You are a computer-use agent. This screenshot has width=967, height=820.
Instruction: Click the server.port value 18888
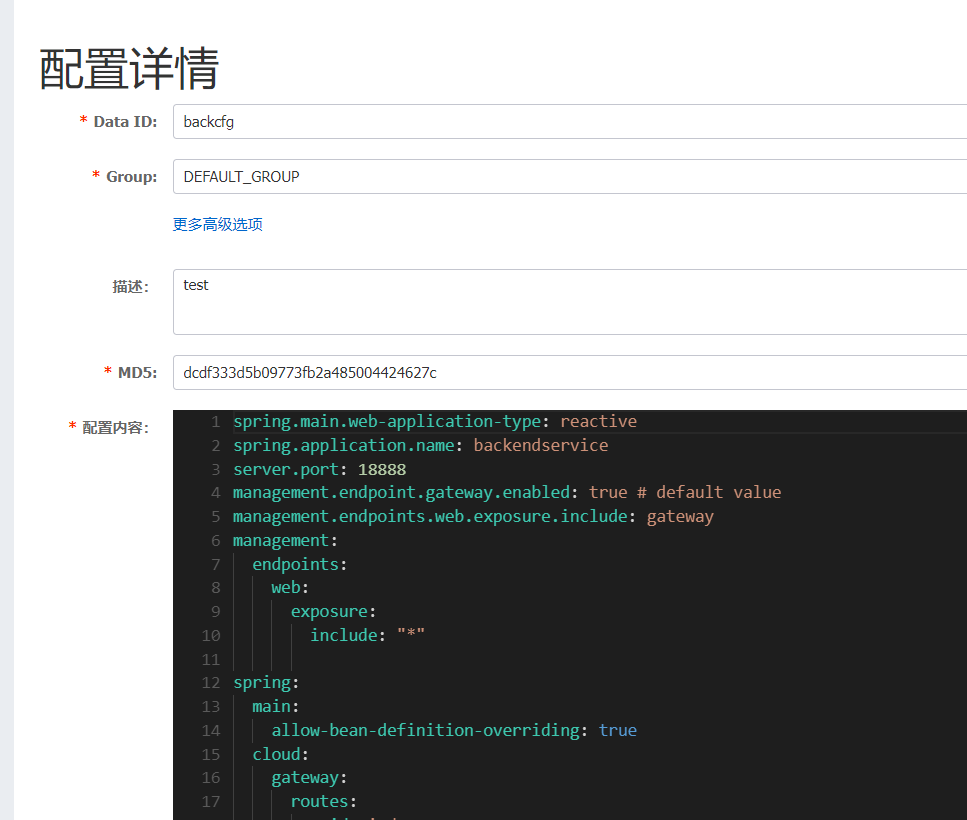pyautogui.click(x=381, y=469)
